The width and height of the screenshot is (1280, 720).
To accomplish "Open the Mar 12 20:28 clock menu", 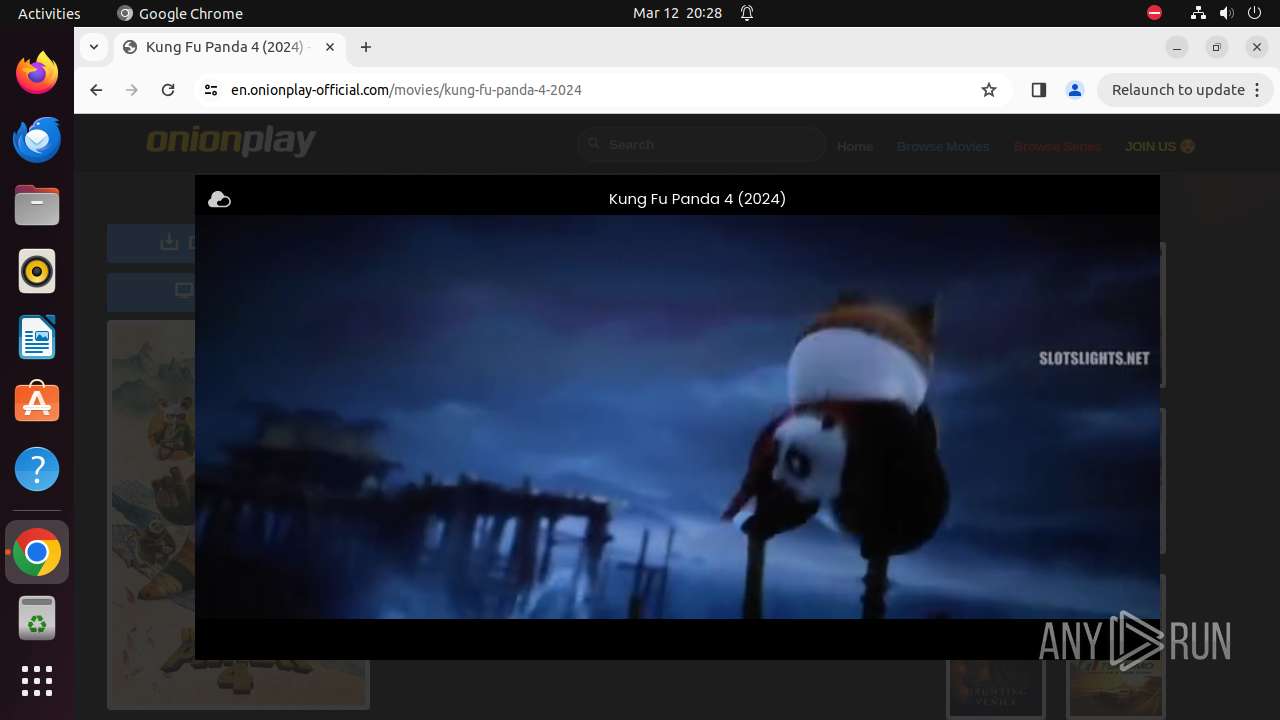I will [x=677, y=13].
